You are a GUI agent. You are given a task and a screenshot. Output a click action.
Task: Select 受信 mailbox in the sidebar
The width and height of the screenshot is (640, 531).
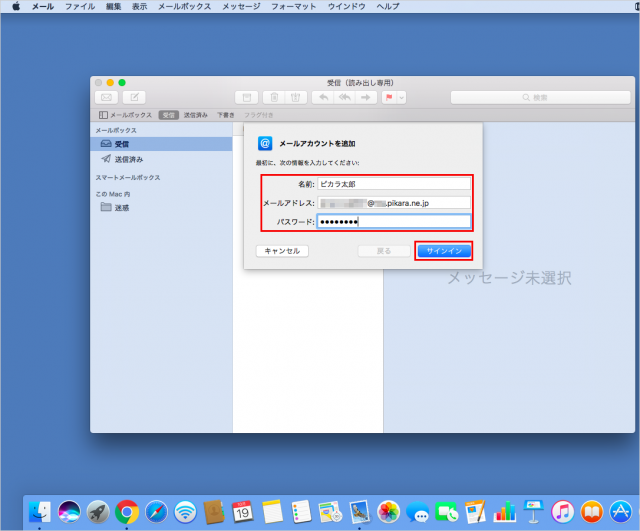(x=121, y=144)
